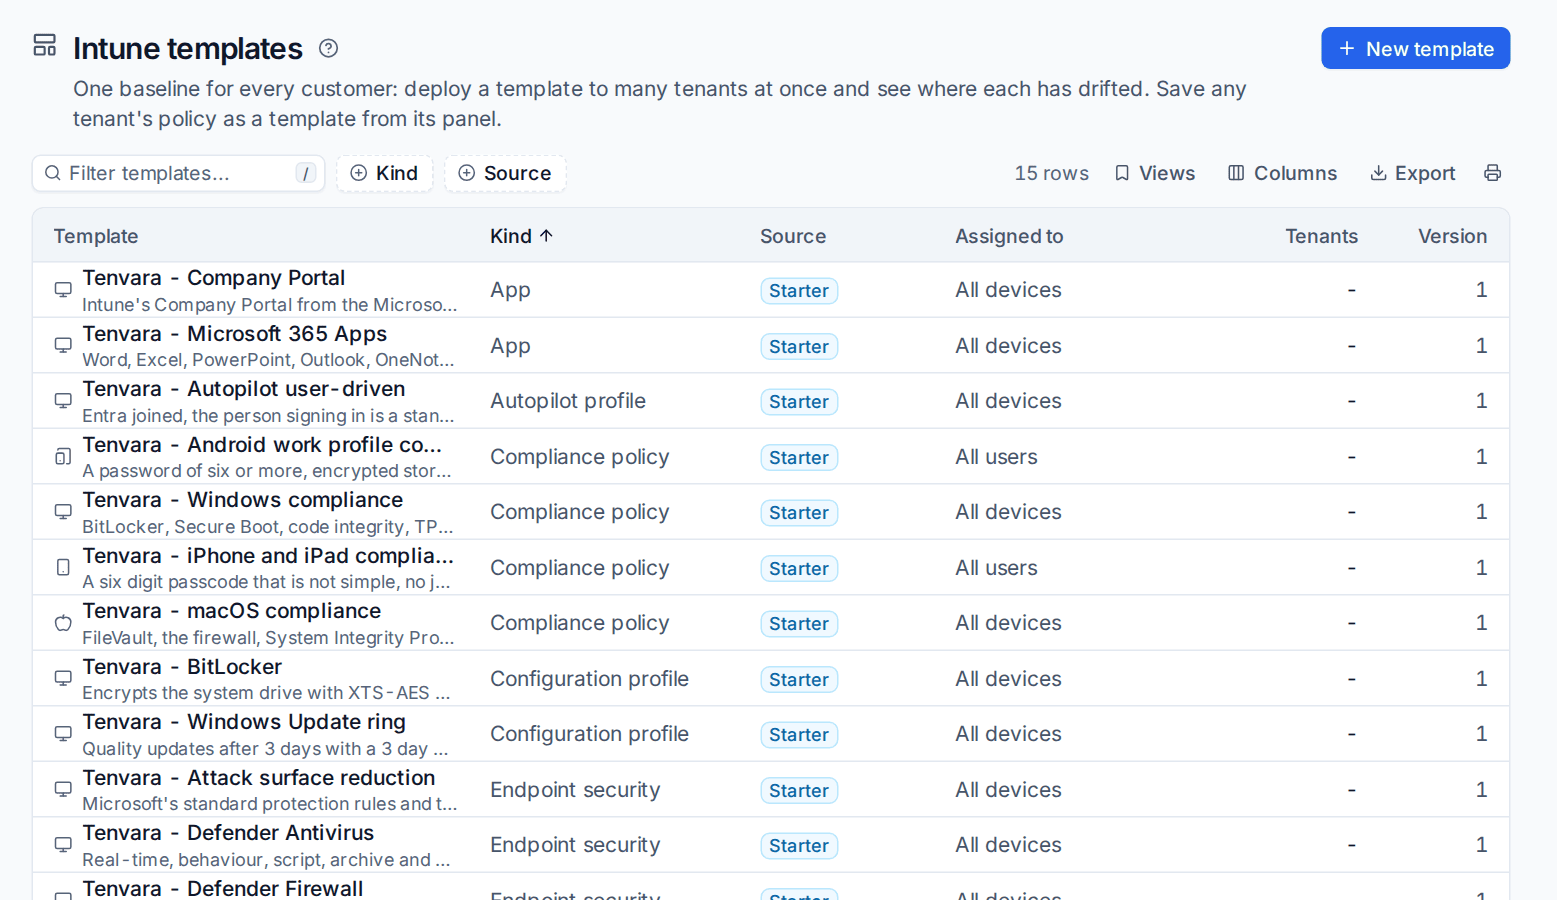Screen dimensions: 1557x900
Task: Open the Source filter
Action: tap(505, 173)
